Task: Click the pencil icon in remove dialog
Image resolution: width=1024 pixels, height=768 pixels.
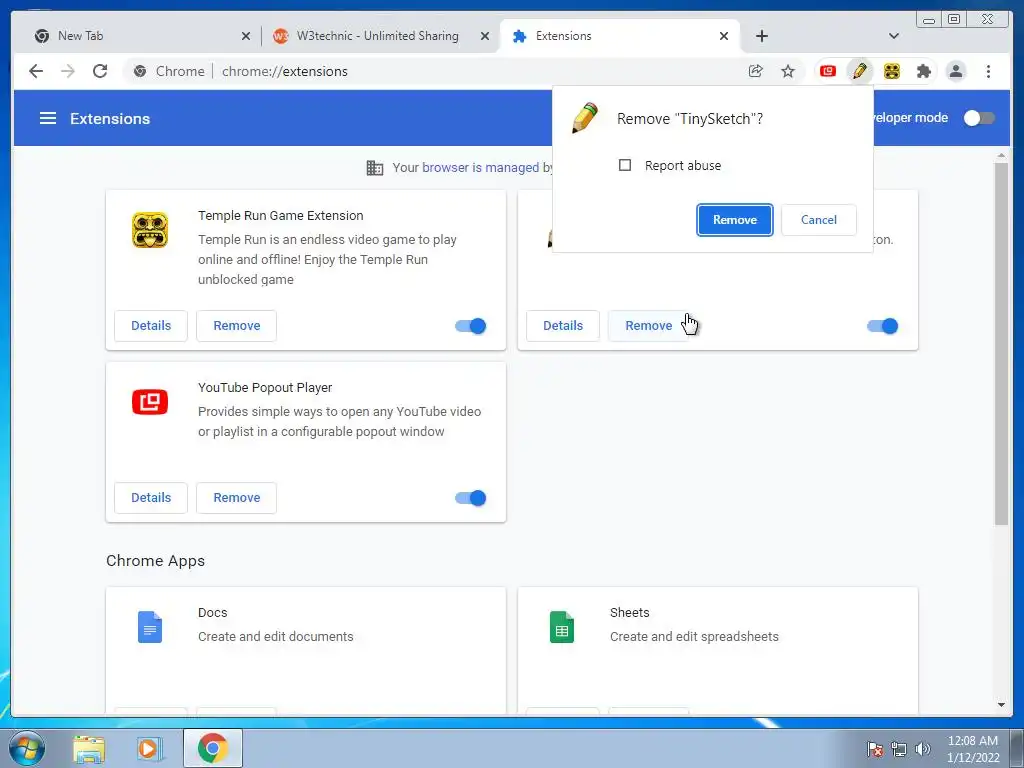Action: click(x=584, y=118)
